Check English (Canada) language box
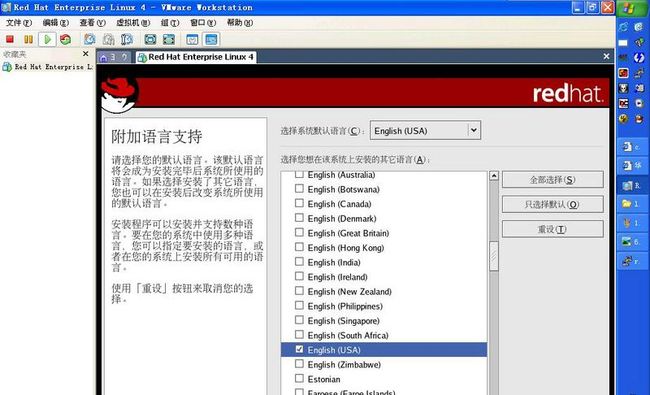 299,203
